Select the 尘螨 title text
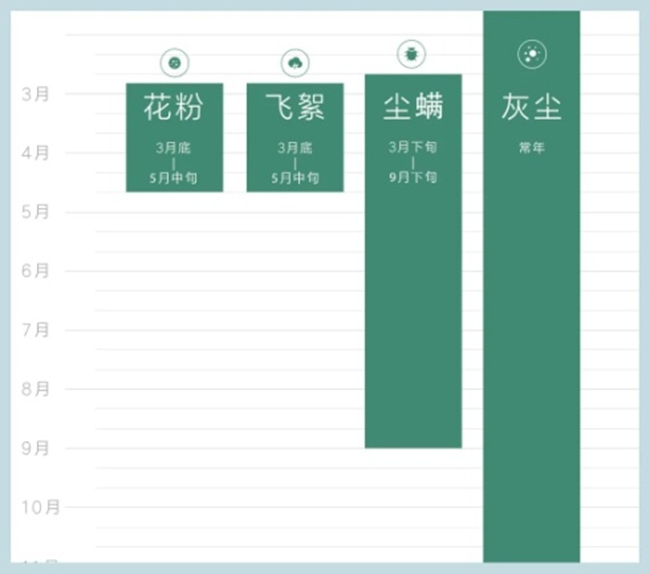This screenshot has height=574, width=650. point(413,106)
